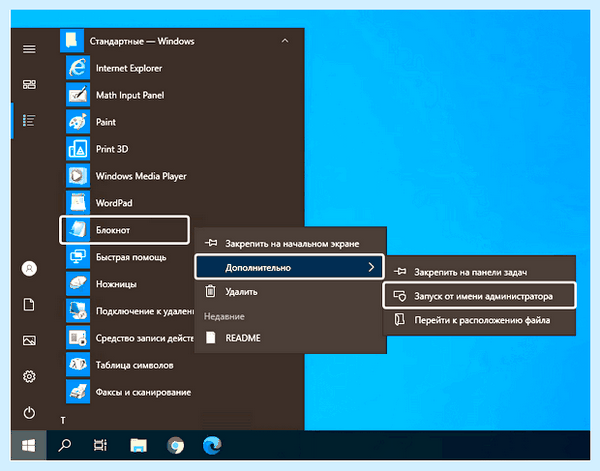Open Settings gear icon

point(29,376)
